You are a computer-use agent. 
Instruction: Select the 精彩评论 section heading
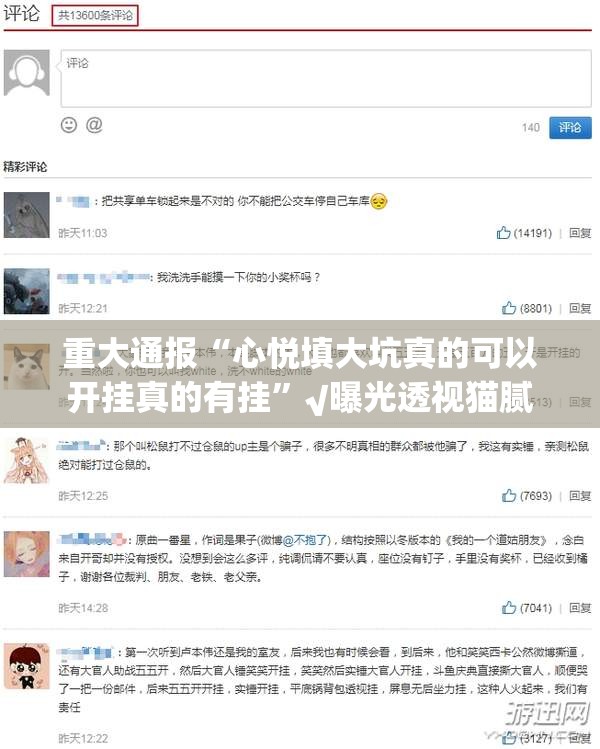[x=25, y=167]
